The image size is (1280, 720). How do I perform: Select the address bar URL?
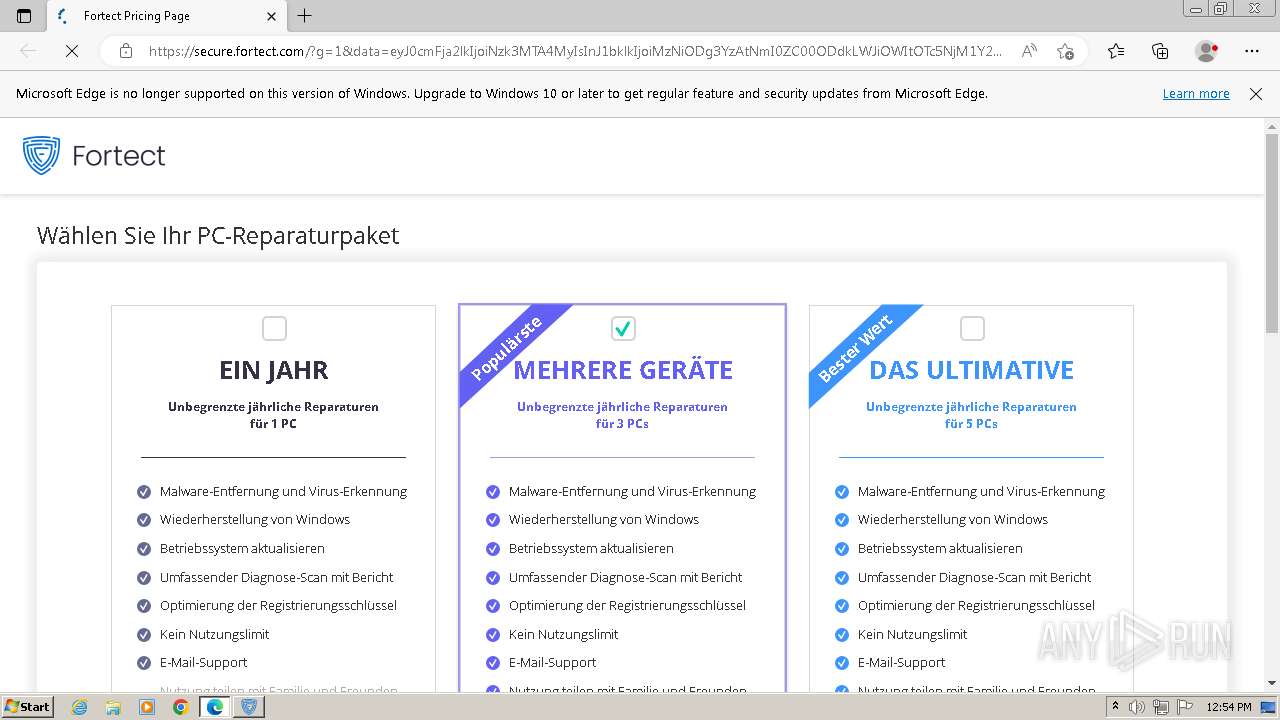(x=575, y=51)
